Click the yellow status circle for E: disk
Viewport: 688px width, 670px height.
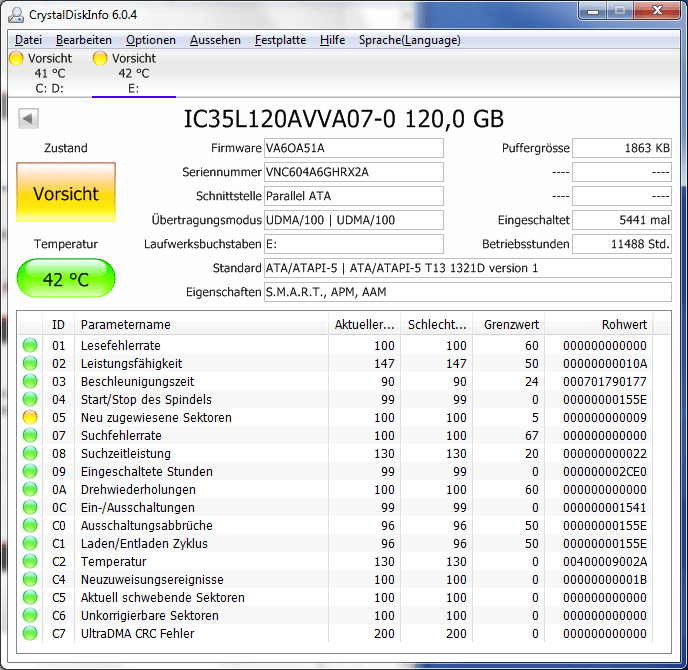point(100,58)
